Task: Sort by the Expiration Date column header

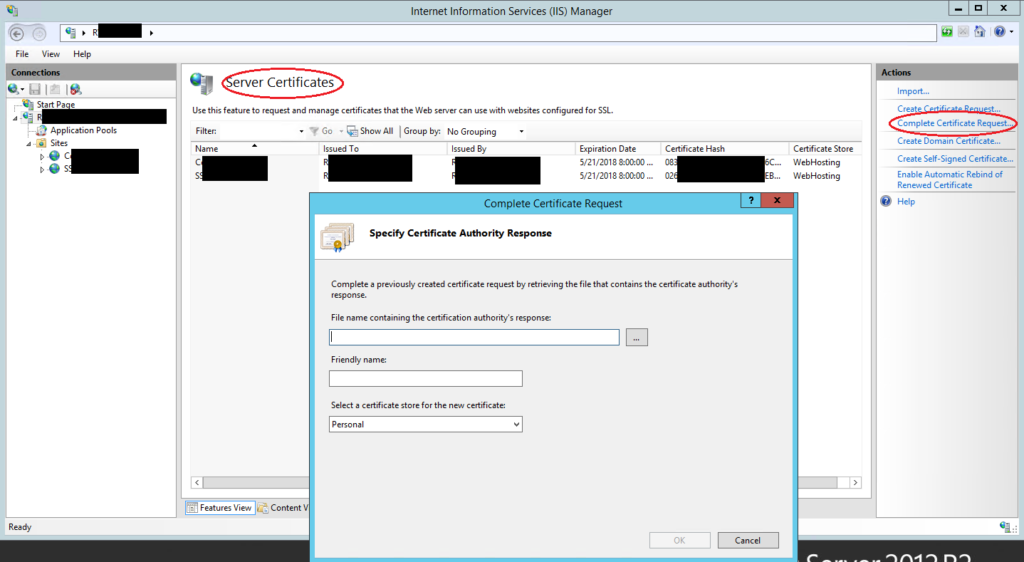Action: coord(618,149)
